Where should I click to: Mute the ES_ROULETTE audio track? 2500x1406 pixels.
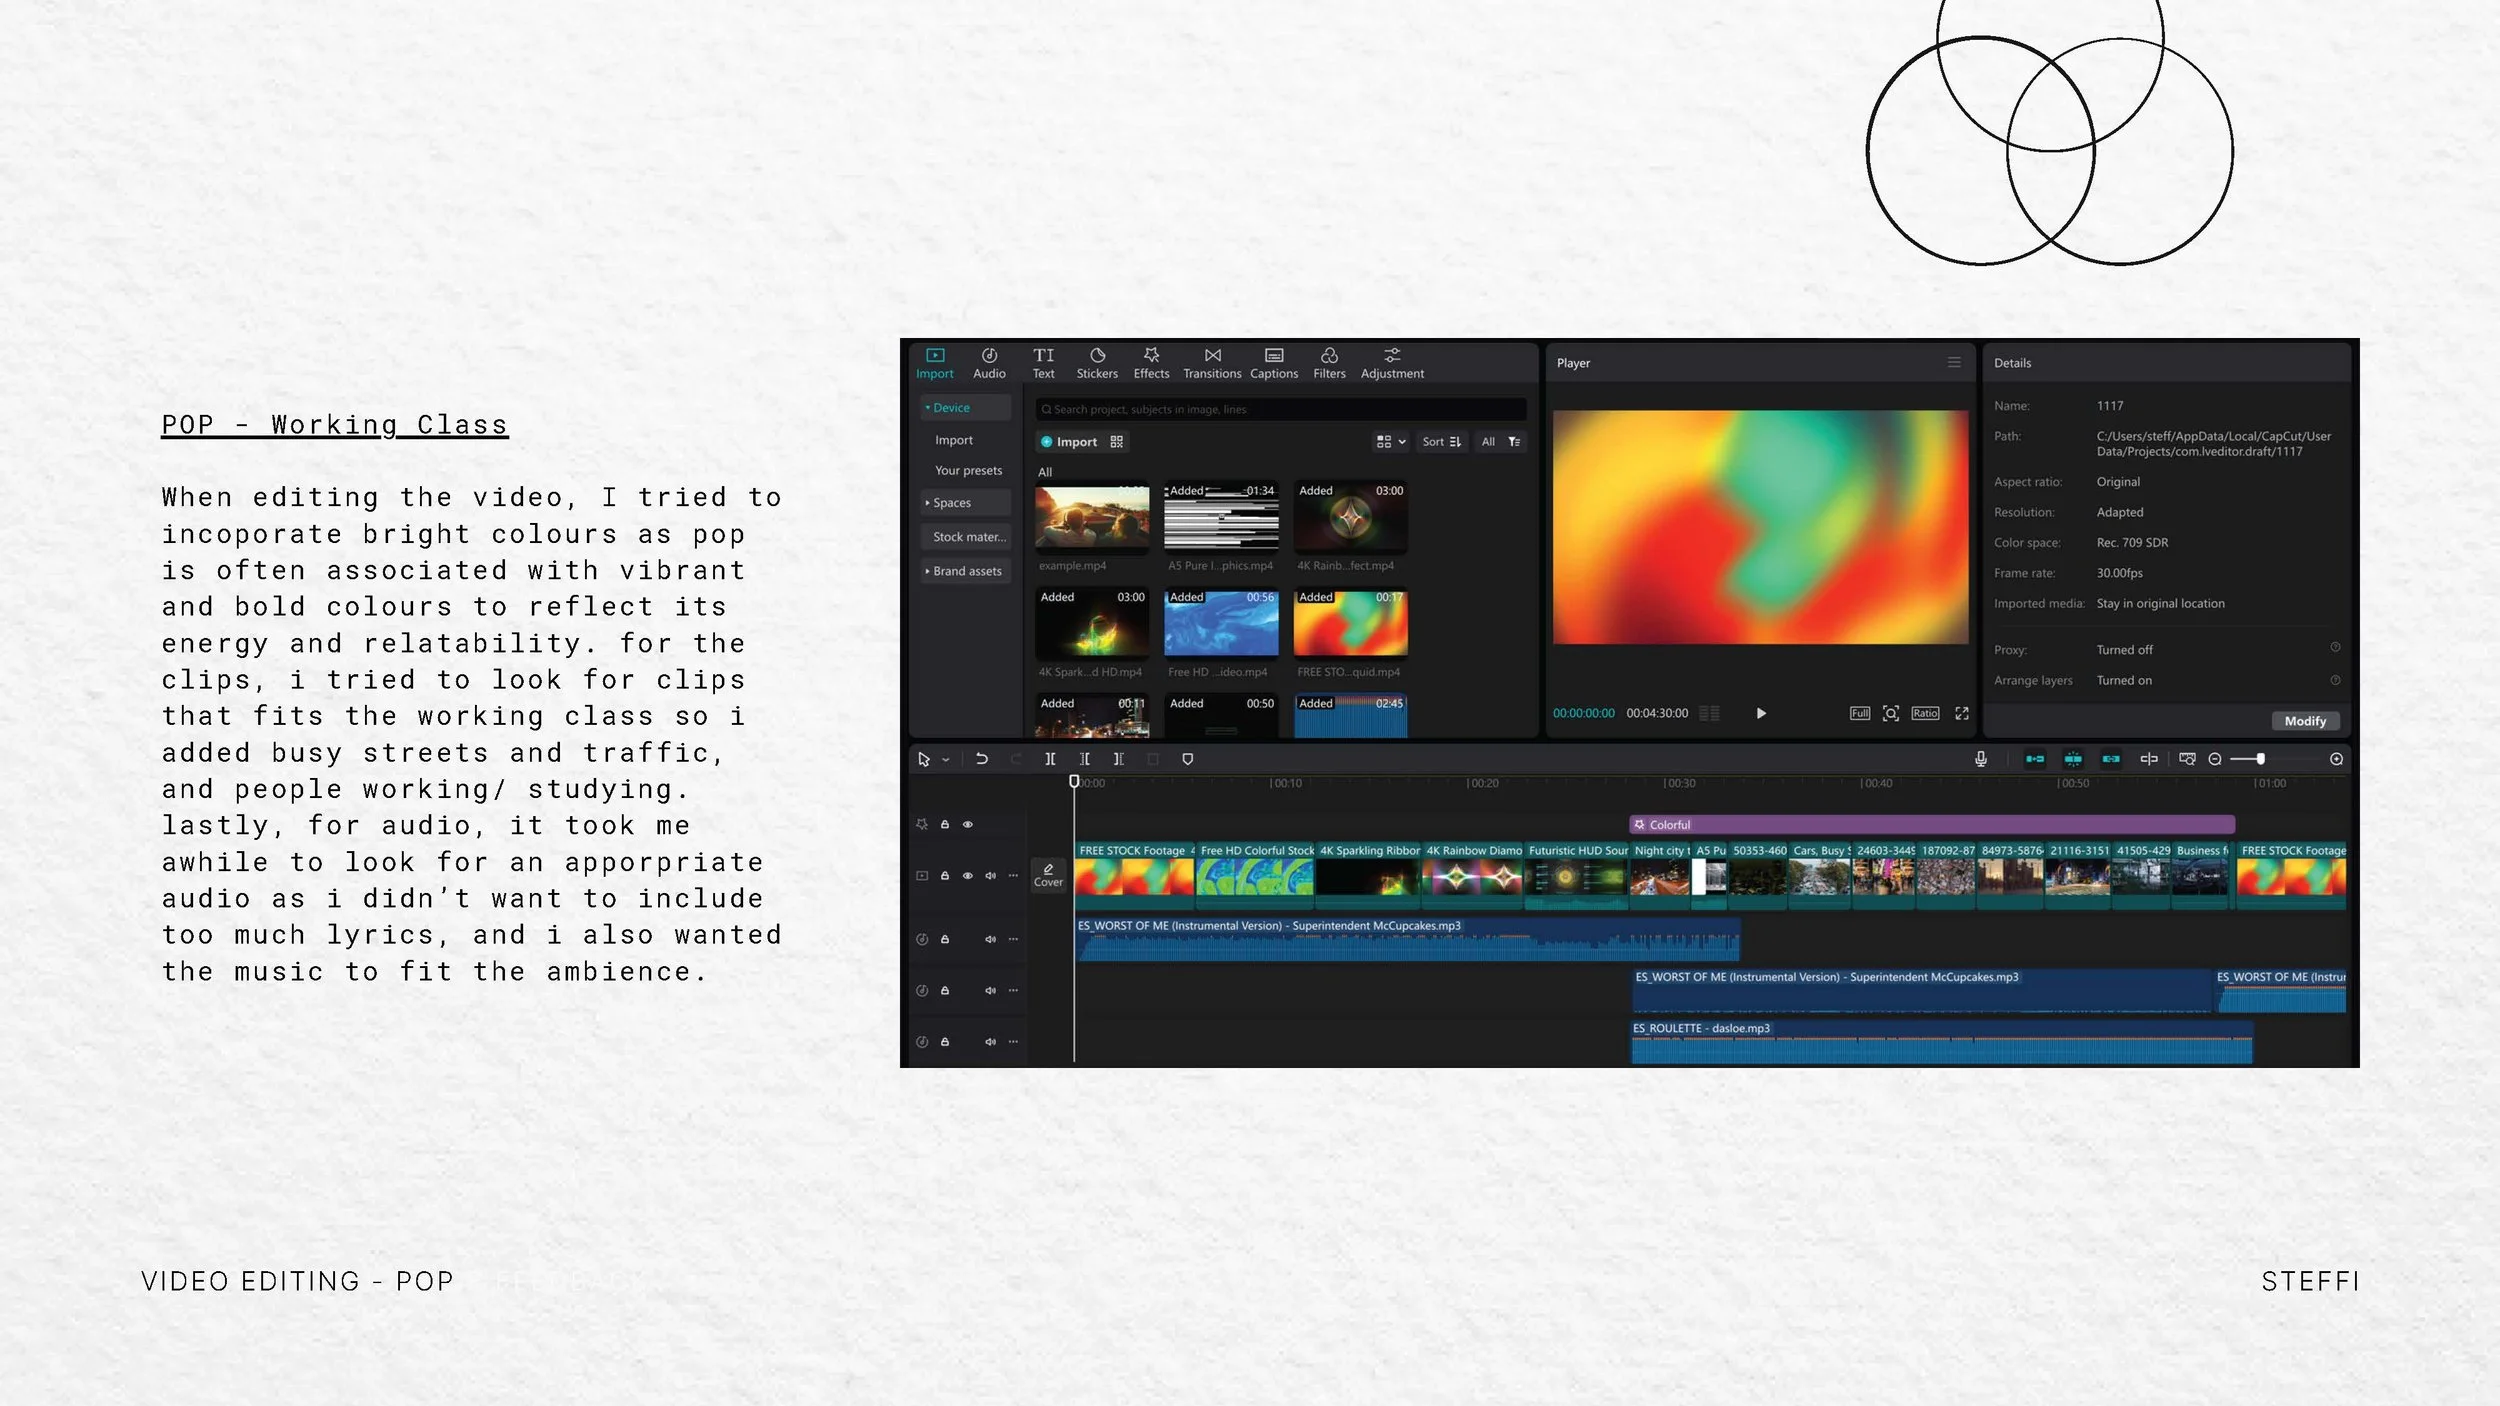coord(990,1042)
